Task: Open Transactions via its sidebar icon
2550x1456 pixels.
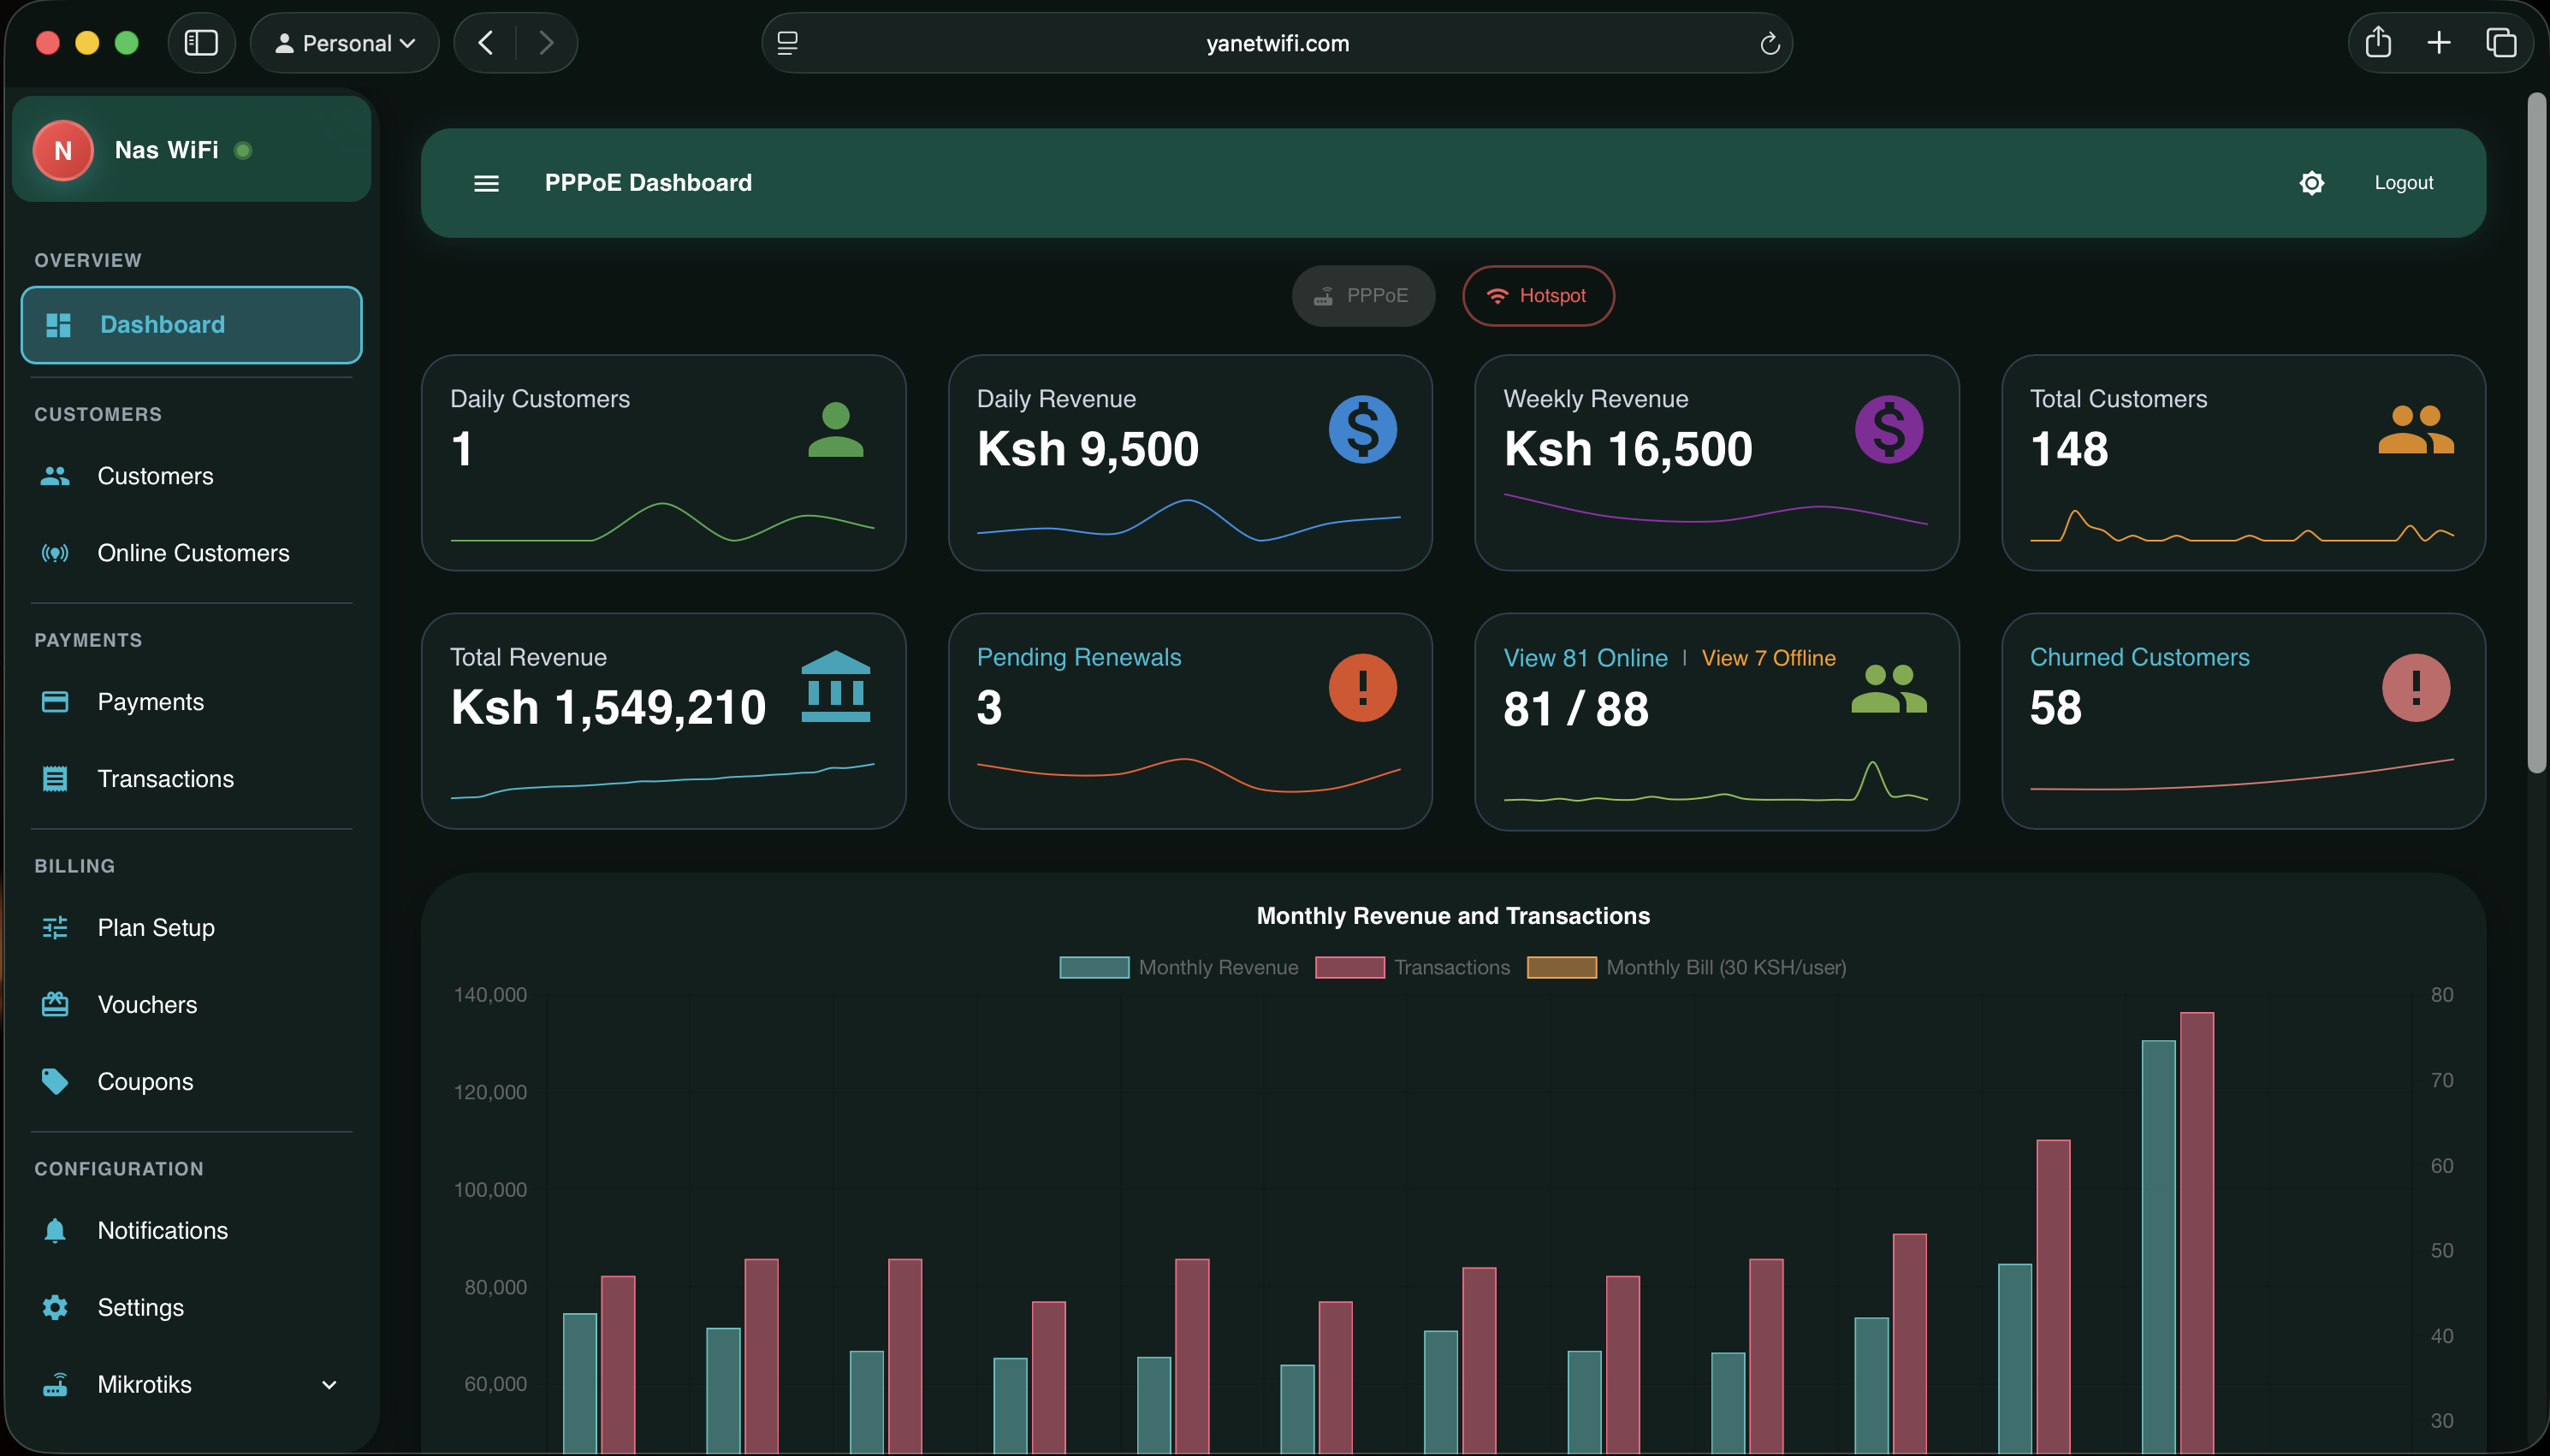Action: 56,778
